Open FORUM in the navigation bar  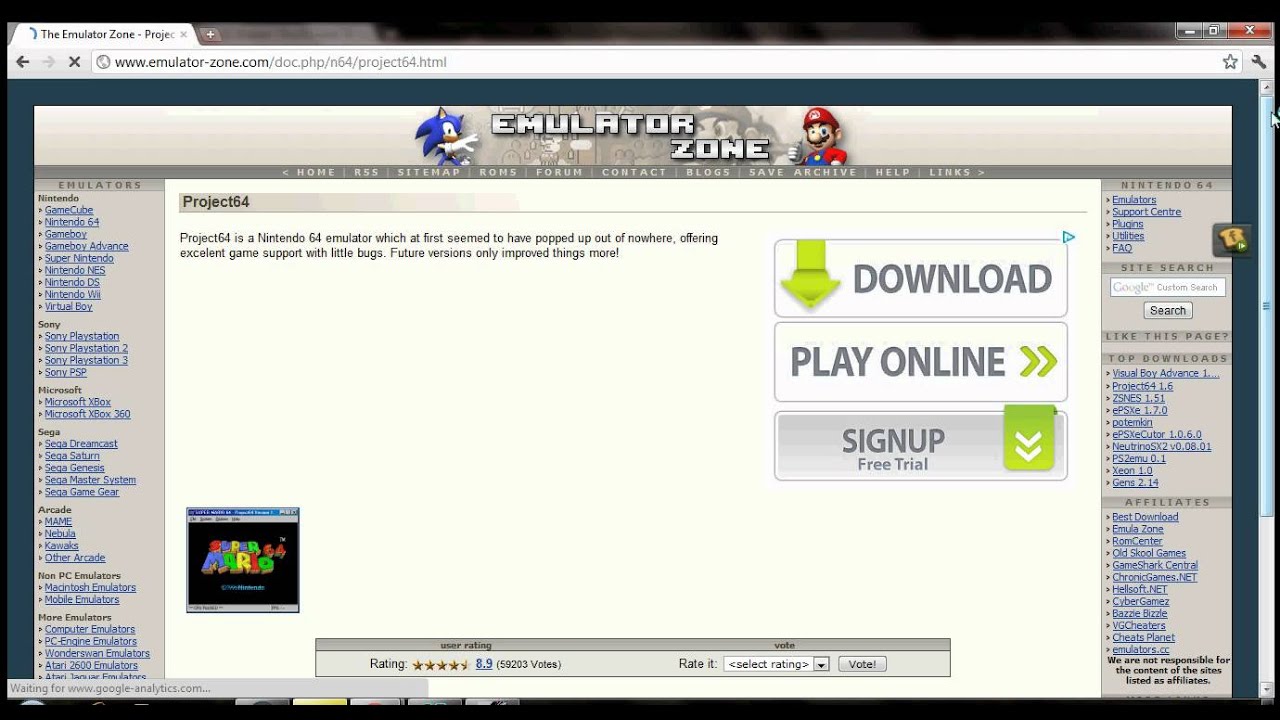click(x=559, y=172)
